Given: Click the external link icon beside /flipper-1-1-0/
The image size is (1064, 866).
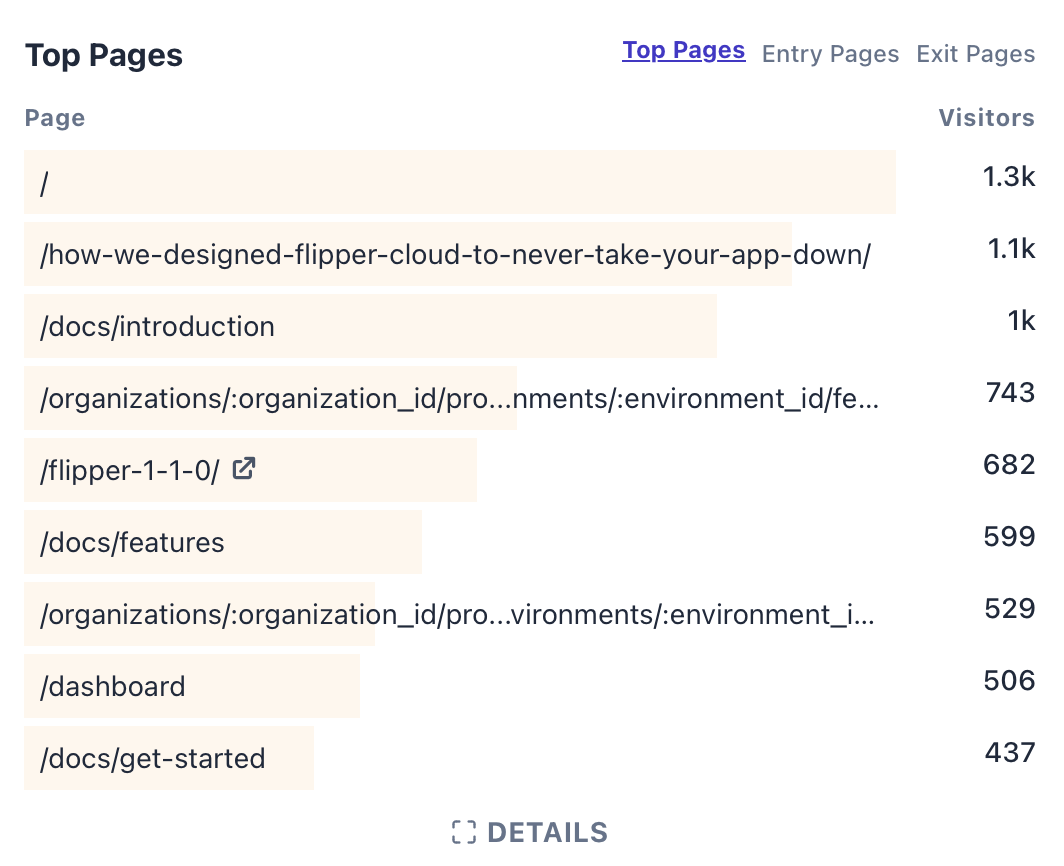Looking at the screenshot, I should (x=243, y=468).
